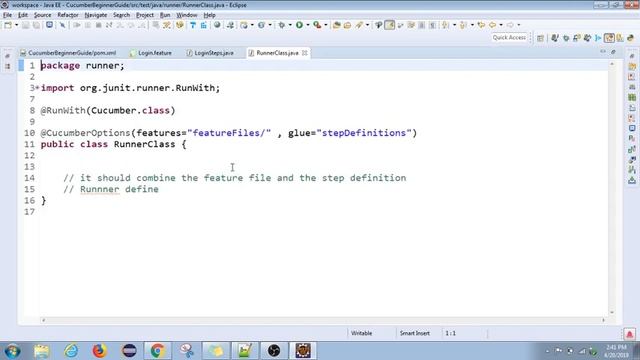The width and height of the screenshot is (640, 360).
Task: Switch to CucumberBeginnerGuide/pom.xml tab
Action: pos(68,53)
